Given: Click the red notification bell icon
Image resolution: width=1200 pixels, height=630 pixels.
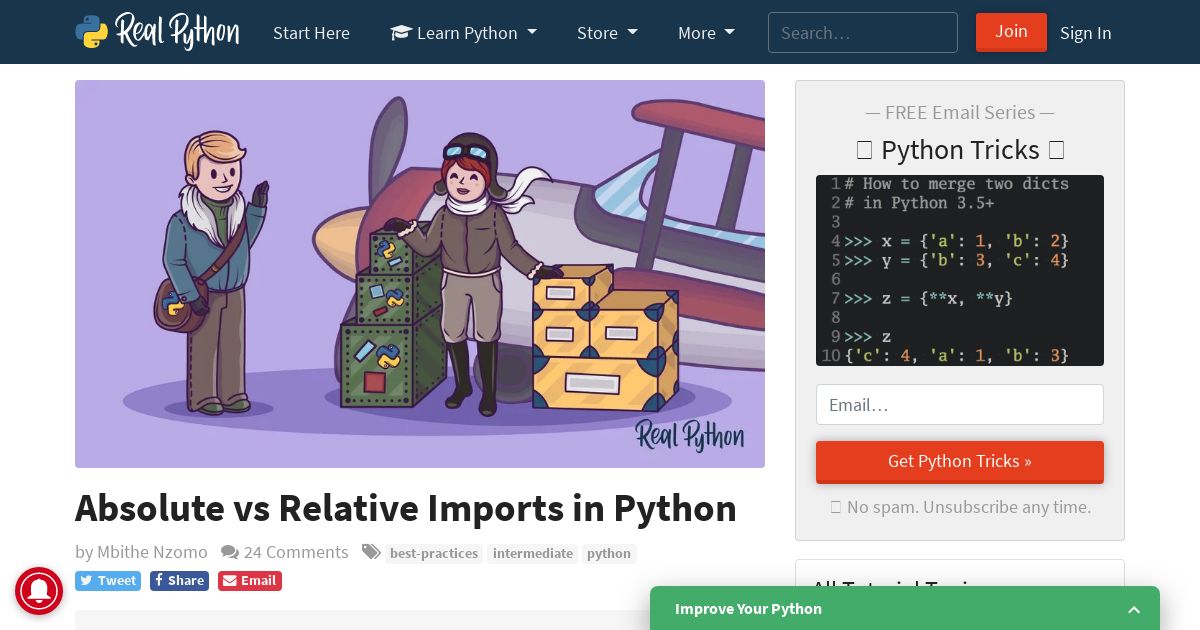Looking at the screenshot, I should click(39, 590).
